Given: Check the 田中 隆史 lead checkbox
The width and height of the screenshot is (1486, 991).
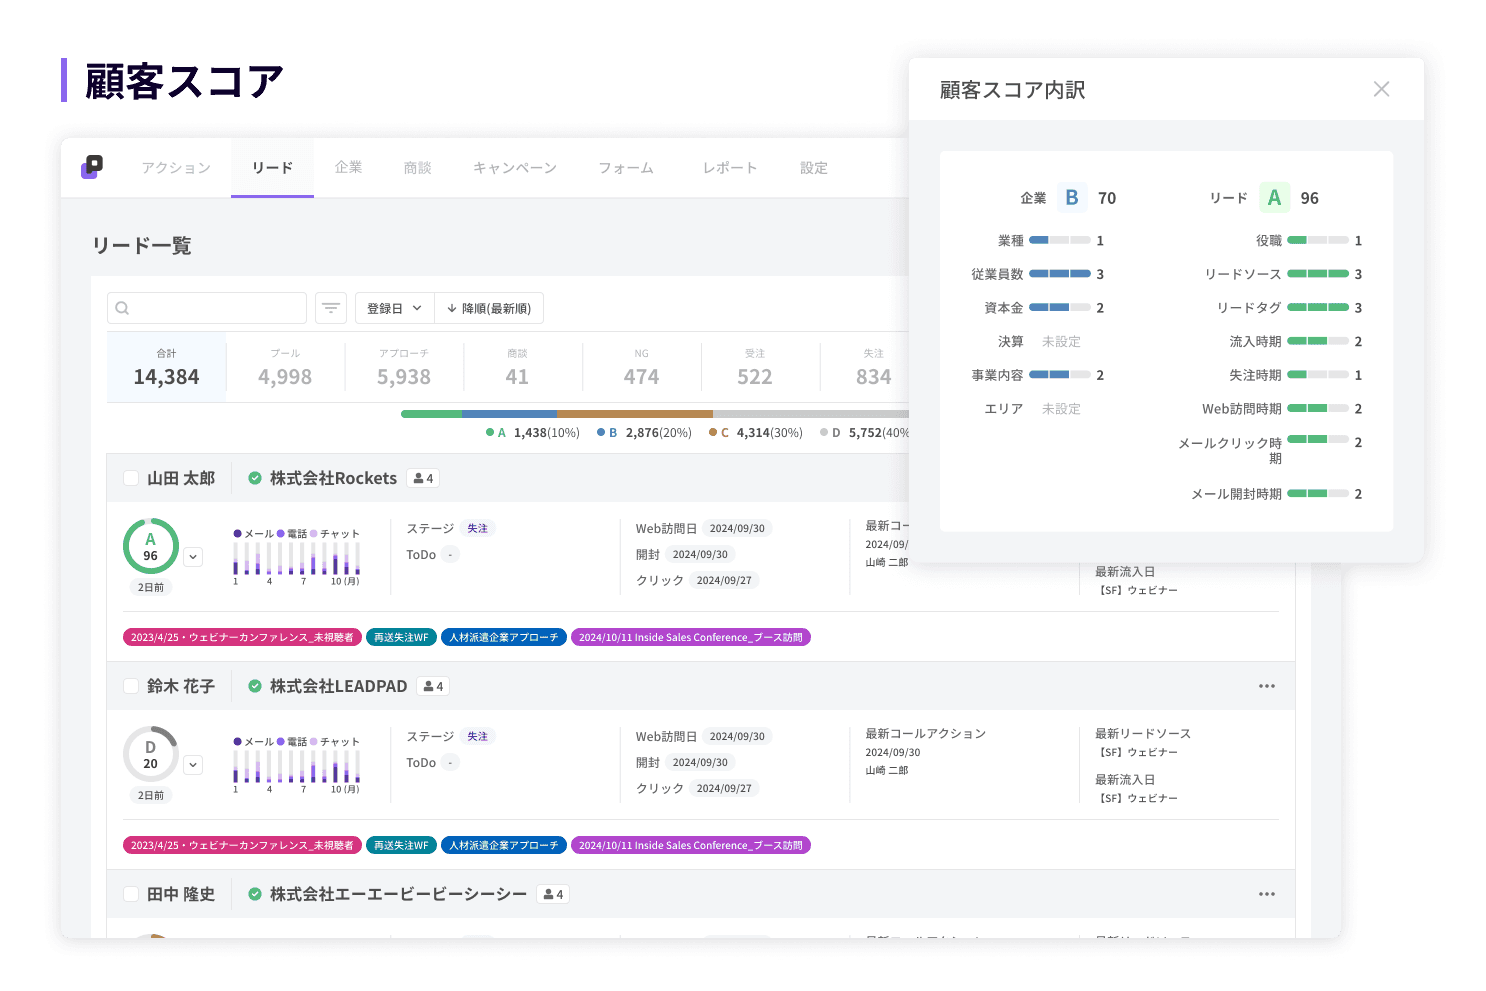Looking at the screenshot, I should point(131,894).
